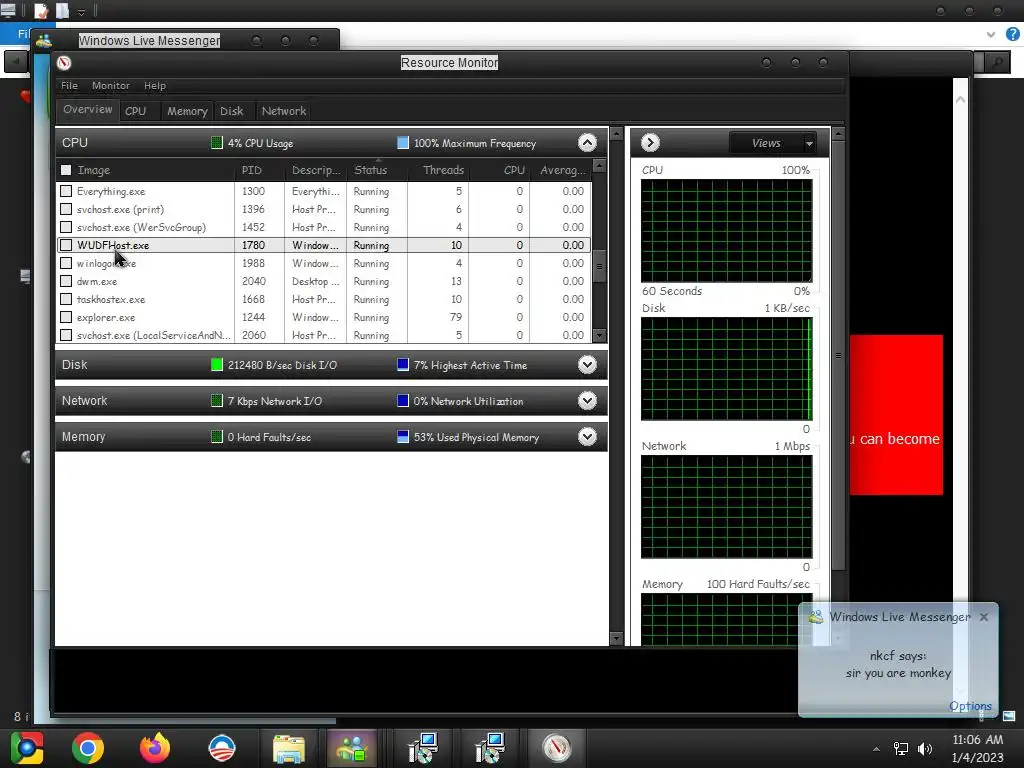Viewport: 1024px width, 768px height.
Task: Launch Firefox from the taskbar
Action: coord(155,748)
